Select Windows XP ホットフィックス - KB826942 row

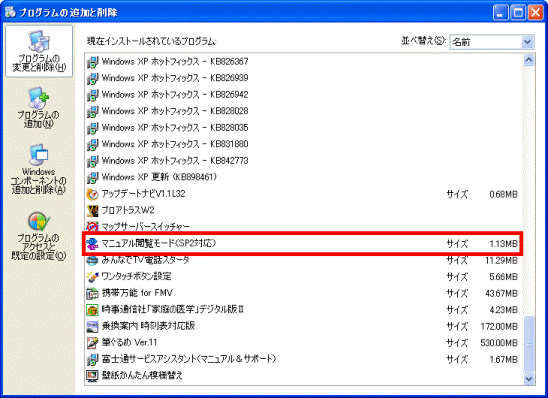click(x=303, y=95)
